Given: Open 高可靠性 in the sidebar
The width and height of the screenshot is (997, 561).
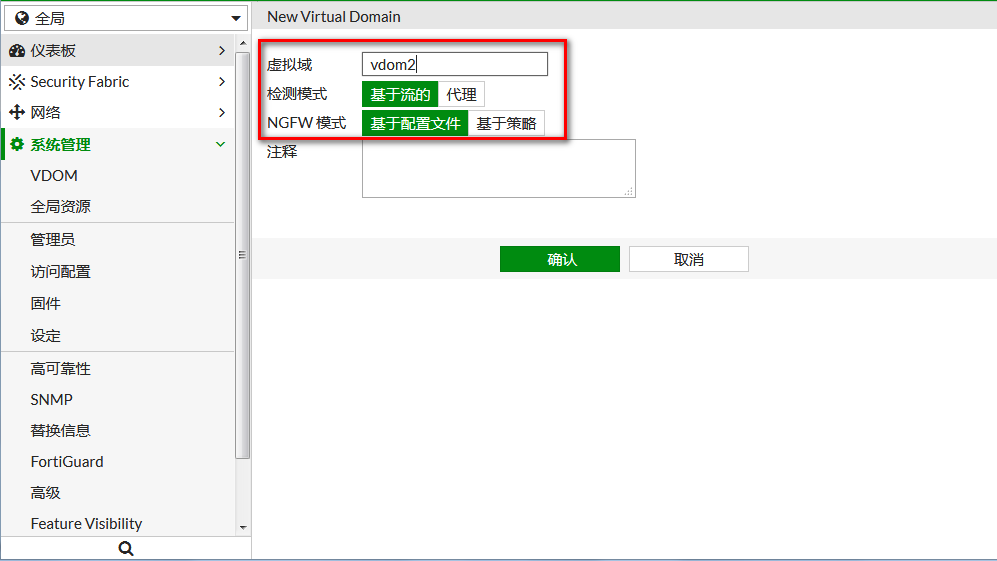Looking at the screenshot, I should (60, 369).
